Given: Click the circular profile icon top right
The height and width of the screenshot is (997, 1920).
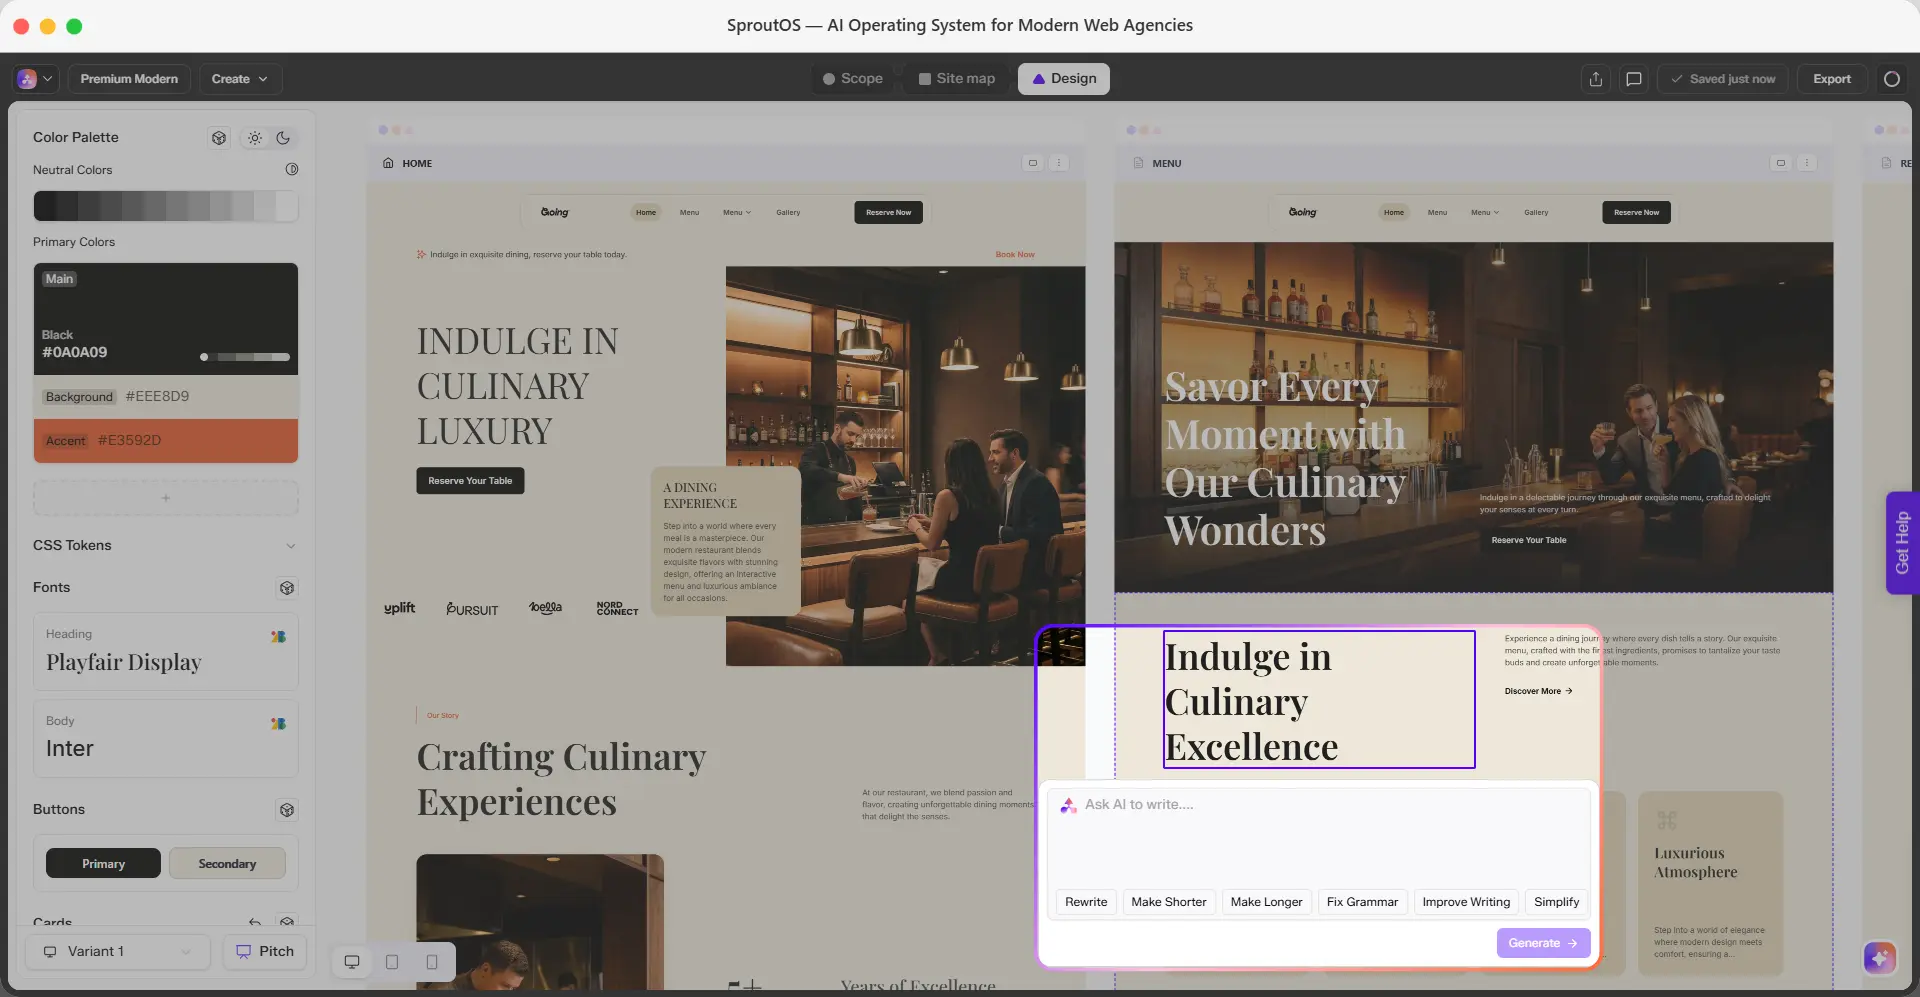Looking at the screenshot, I should [x=1892, y=79].
